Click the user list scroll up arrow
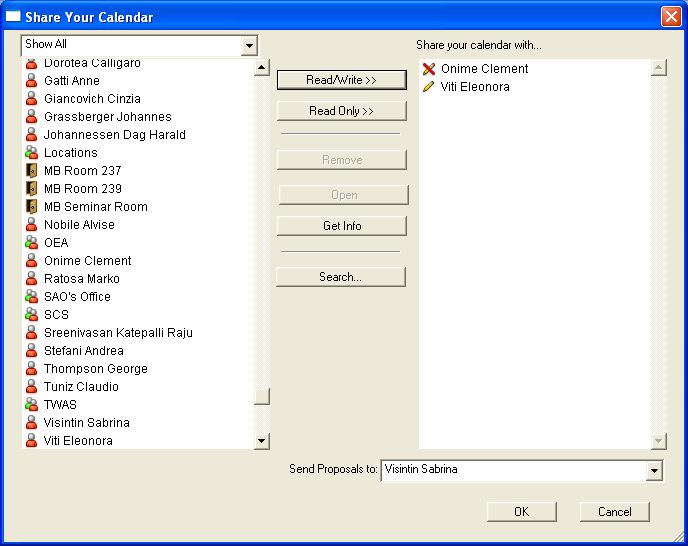This screenshot has height=546, width=688. coord(262,68)
